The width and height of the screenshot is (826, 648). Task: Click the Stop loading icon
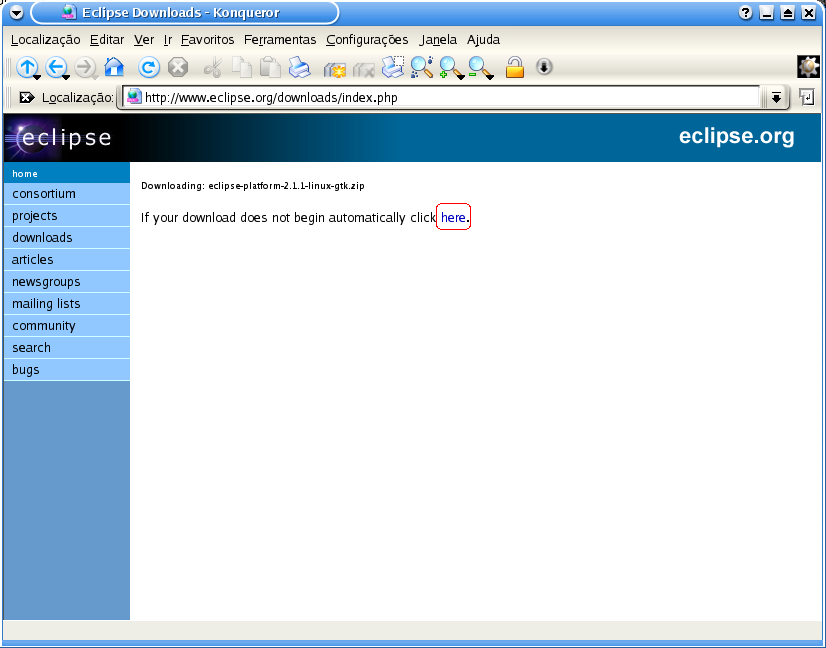178,67
